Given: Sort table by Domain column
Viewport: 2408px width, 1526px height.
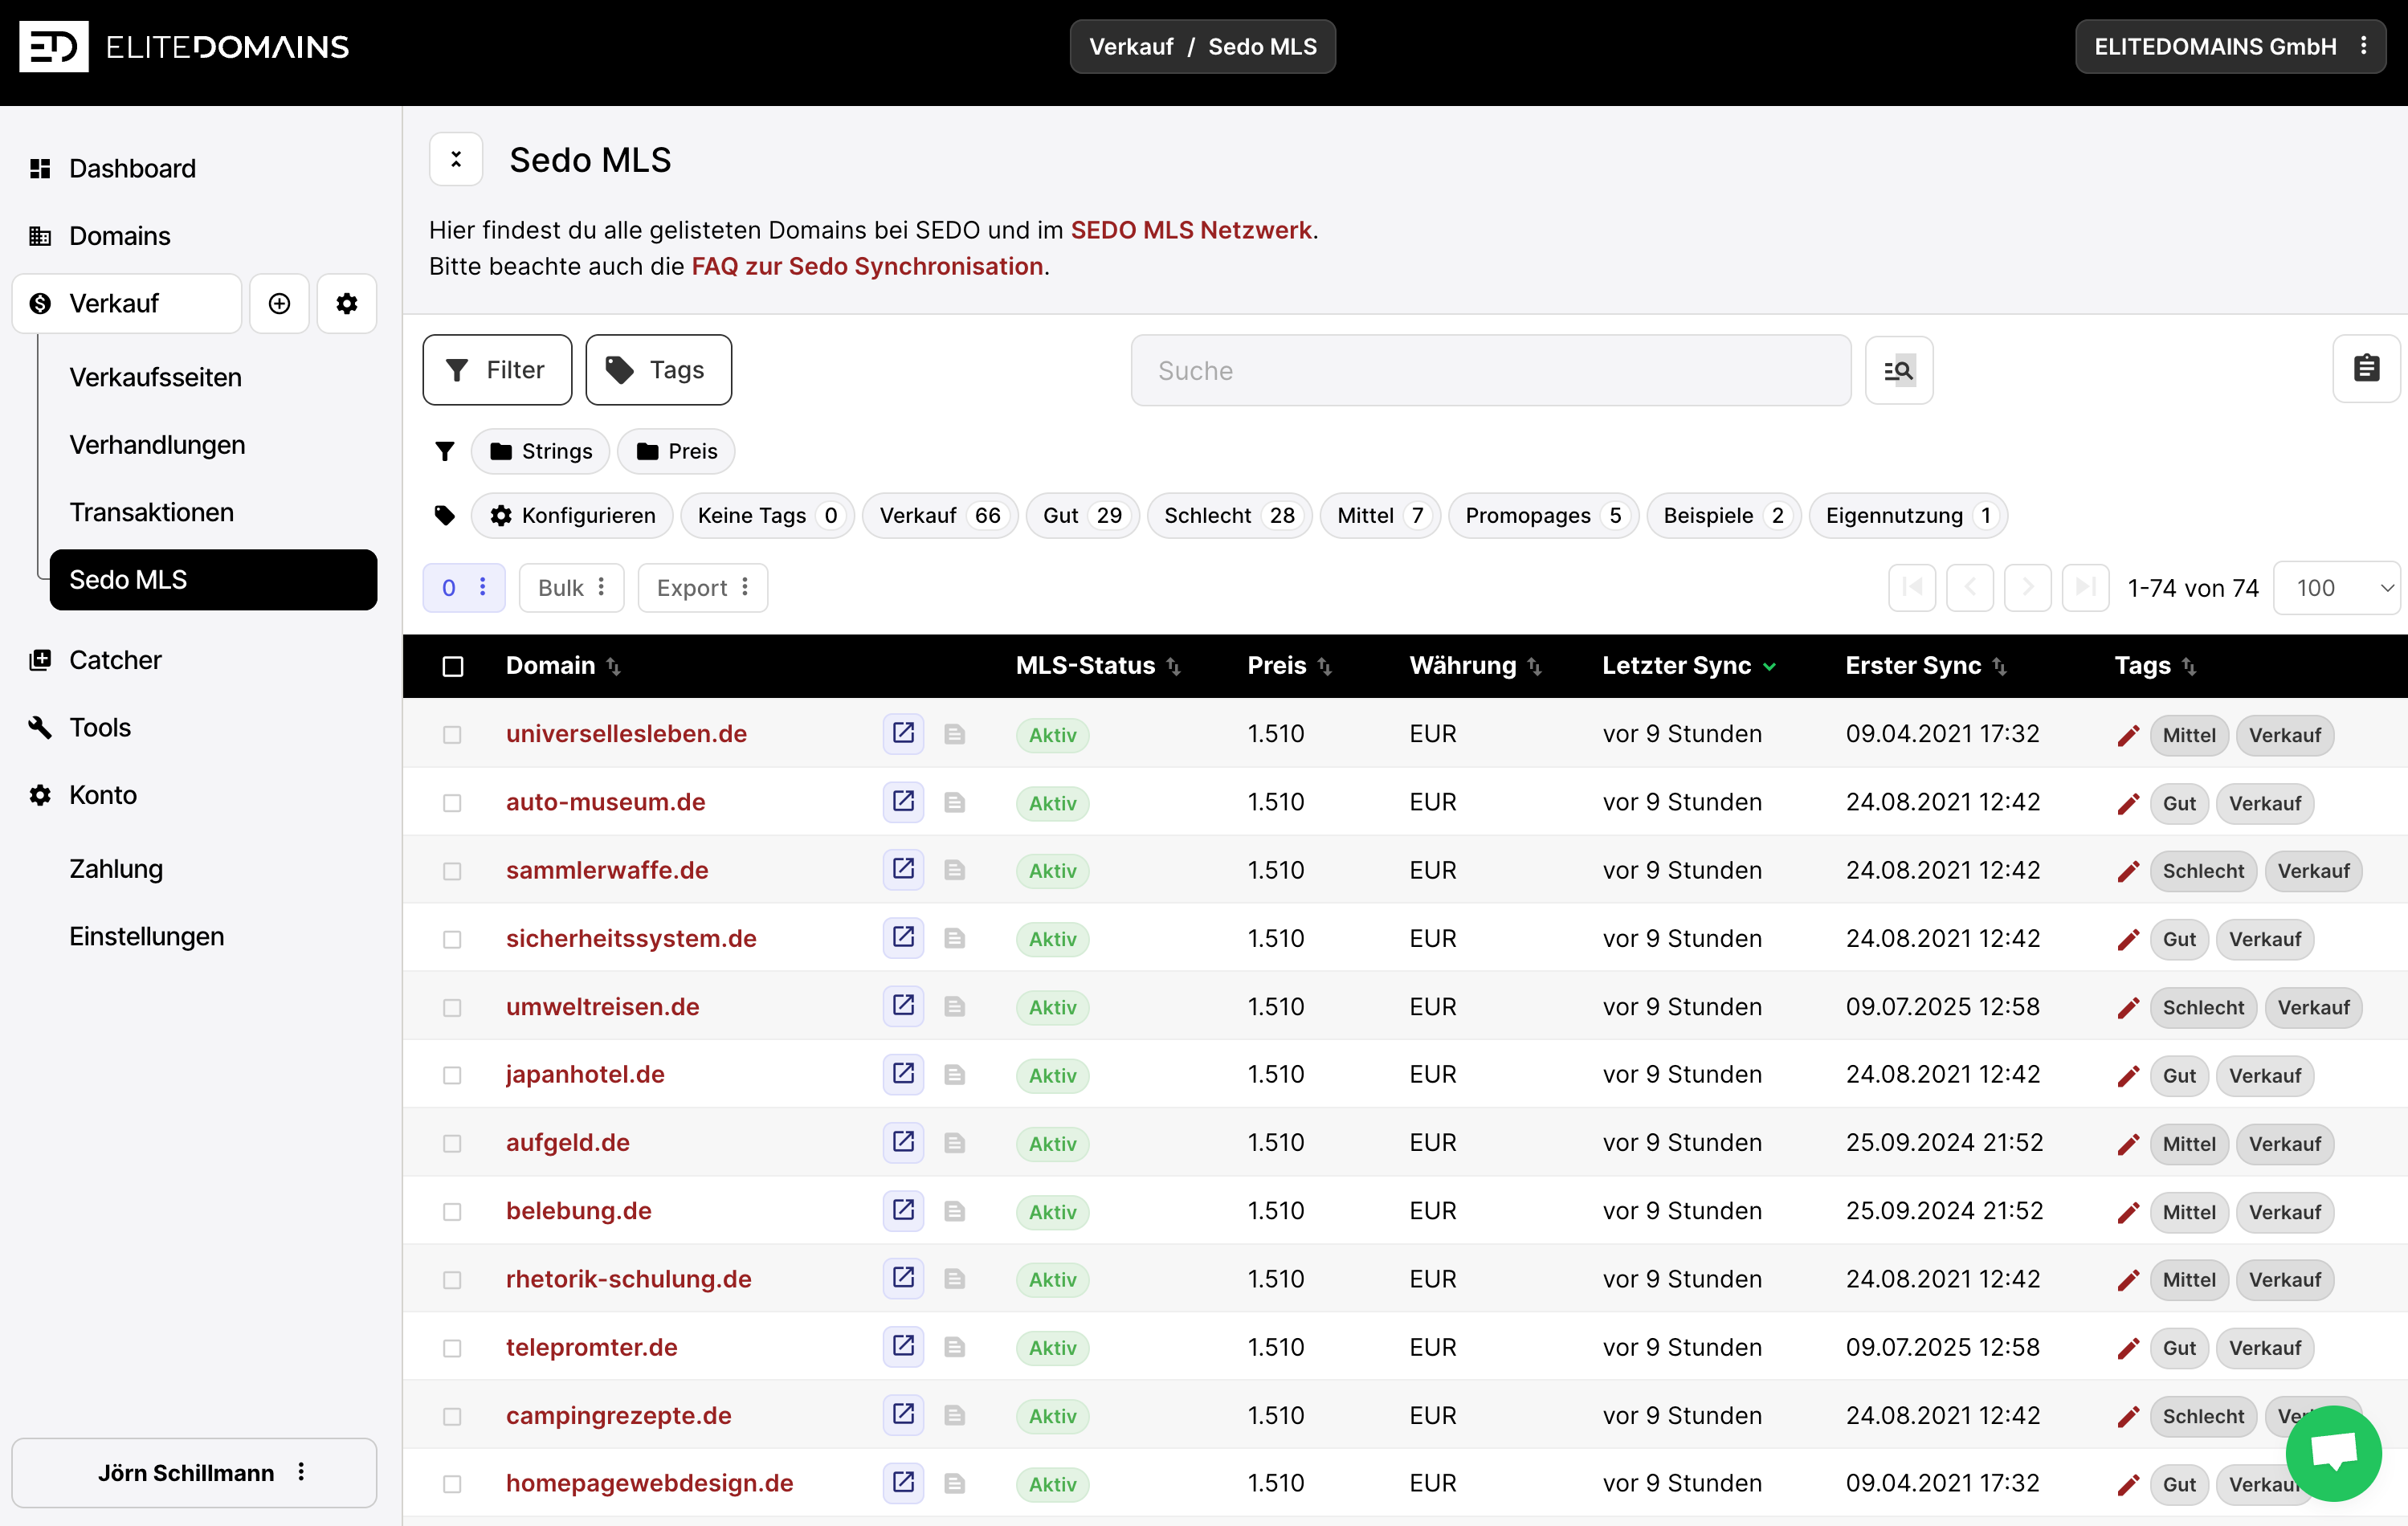Looking at the screenshot, I should coord(563,666).
